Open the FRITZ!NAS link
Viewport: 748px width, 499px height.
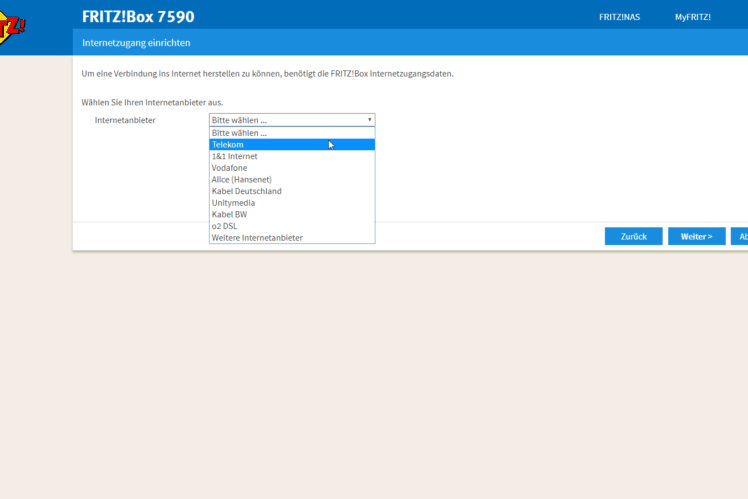pos(619,17)
